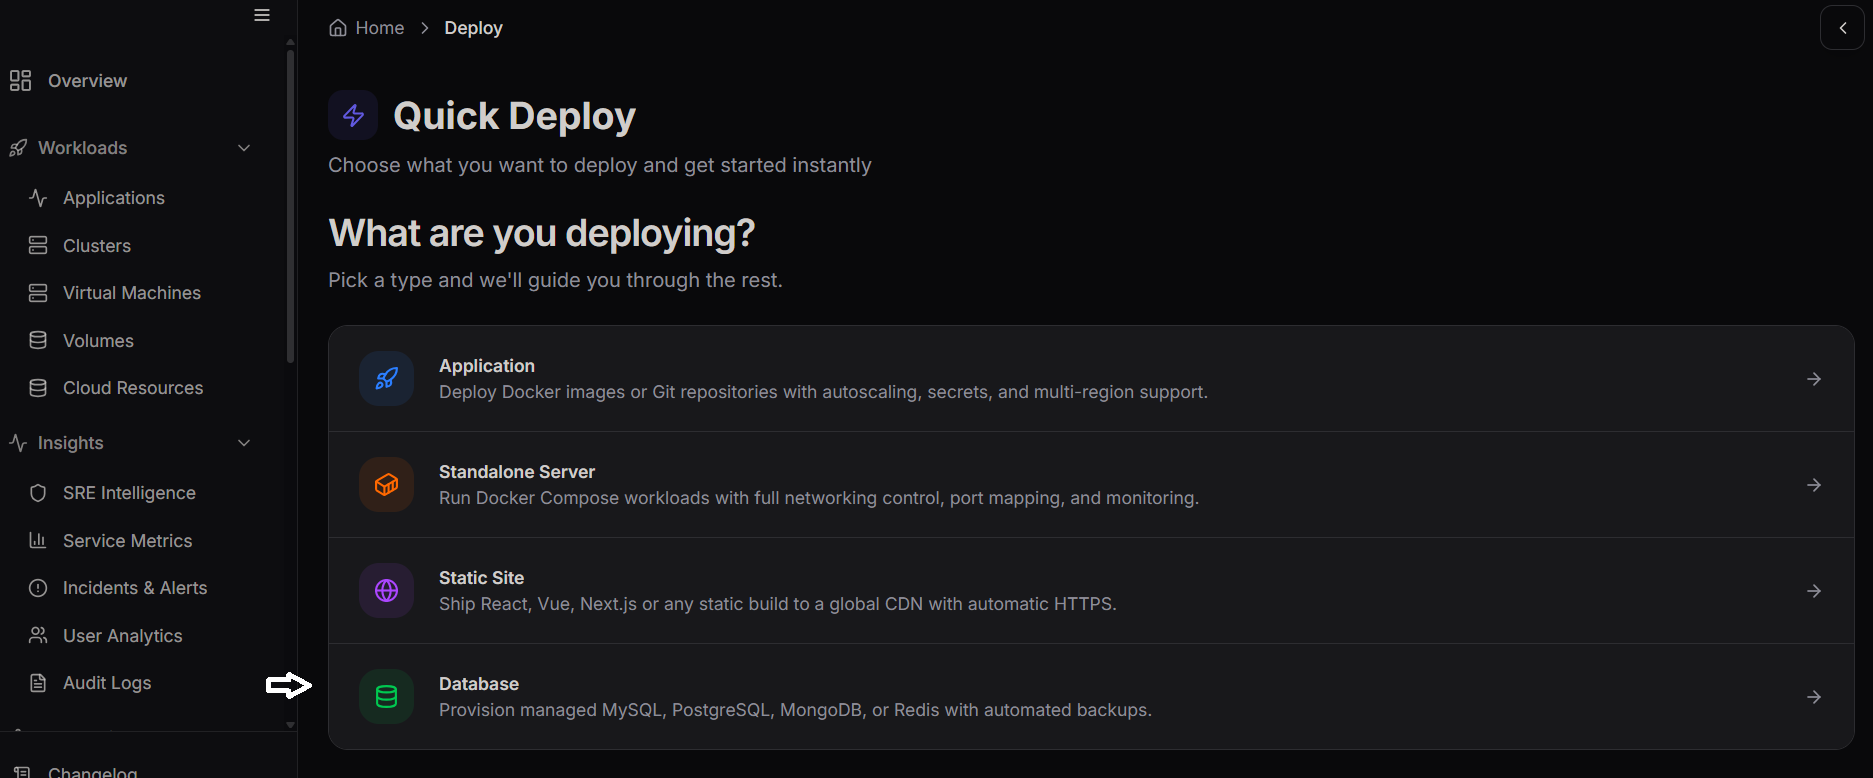
Task: Click the Standalone Server box icon
Action: click(386, 485)
